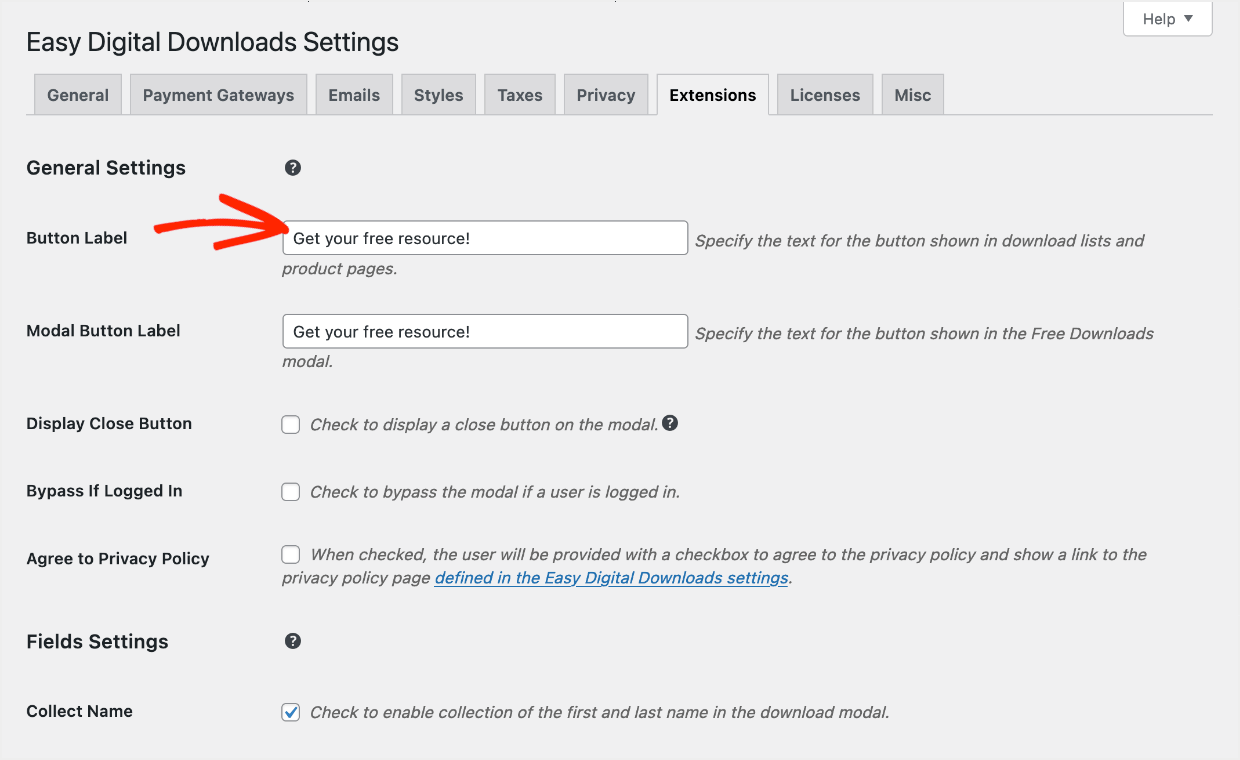
Task: Select the Extensions tab
Action: 713,95
